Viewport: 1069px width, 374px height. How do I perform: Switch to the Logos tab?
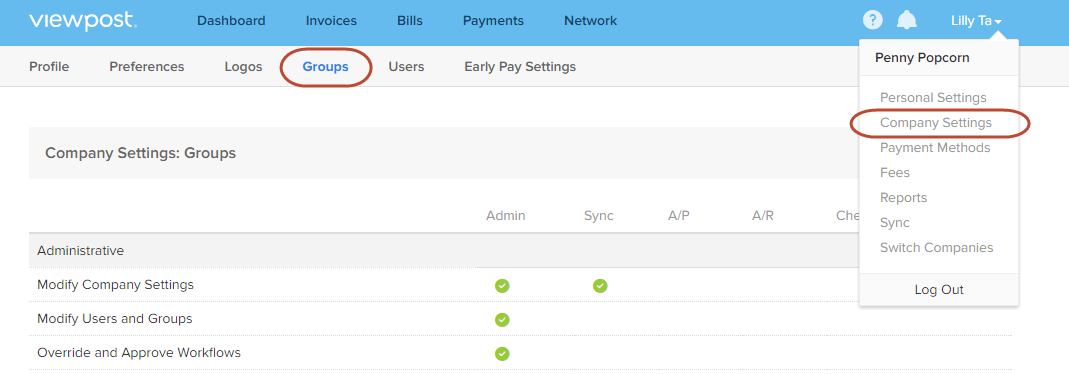243,67
